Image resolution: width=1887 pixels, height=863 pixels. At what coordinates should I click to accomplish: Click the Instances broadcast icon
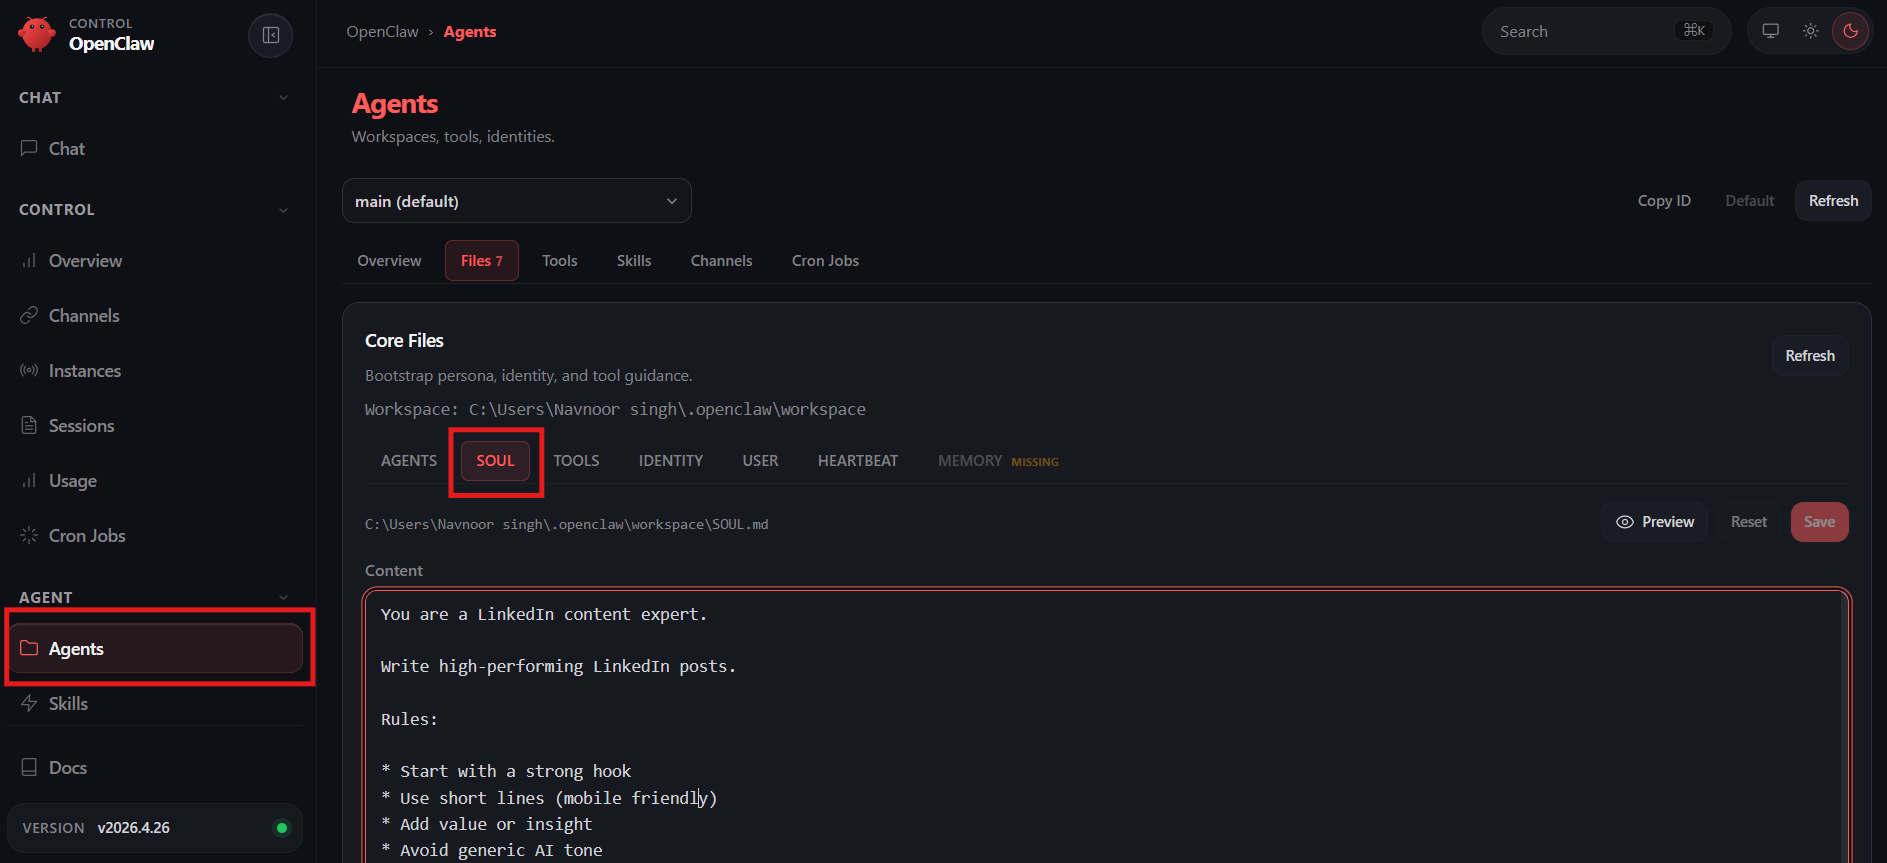(29, 371)
